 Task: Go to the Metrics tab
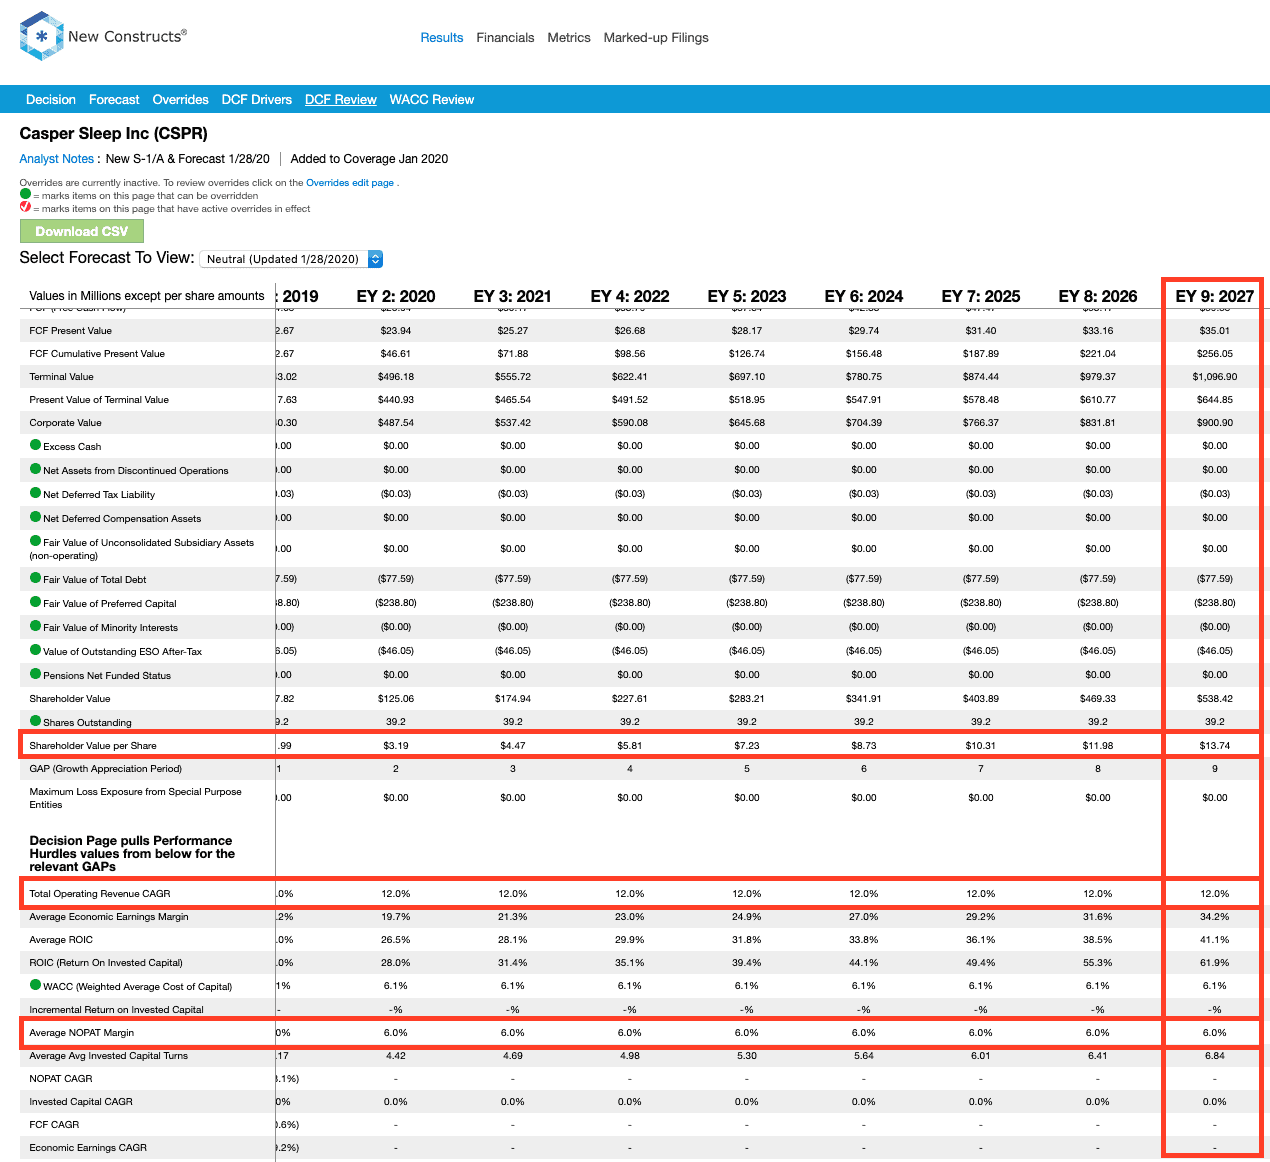click(x=569, y=38)
